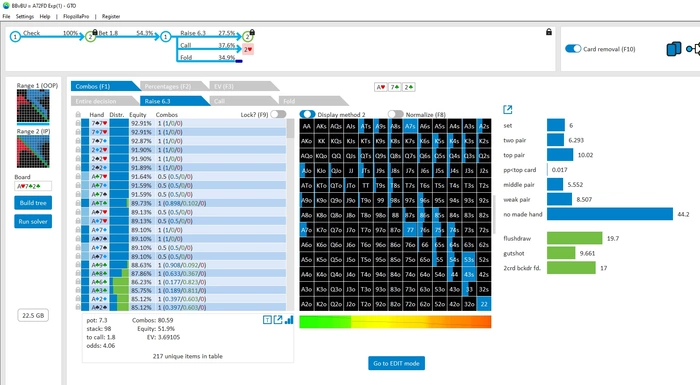Open the bar chart icon below hand table
Image resolution: width=700 pixels, height=385 pixels.
click(x=289, y=319)
